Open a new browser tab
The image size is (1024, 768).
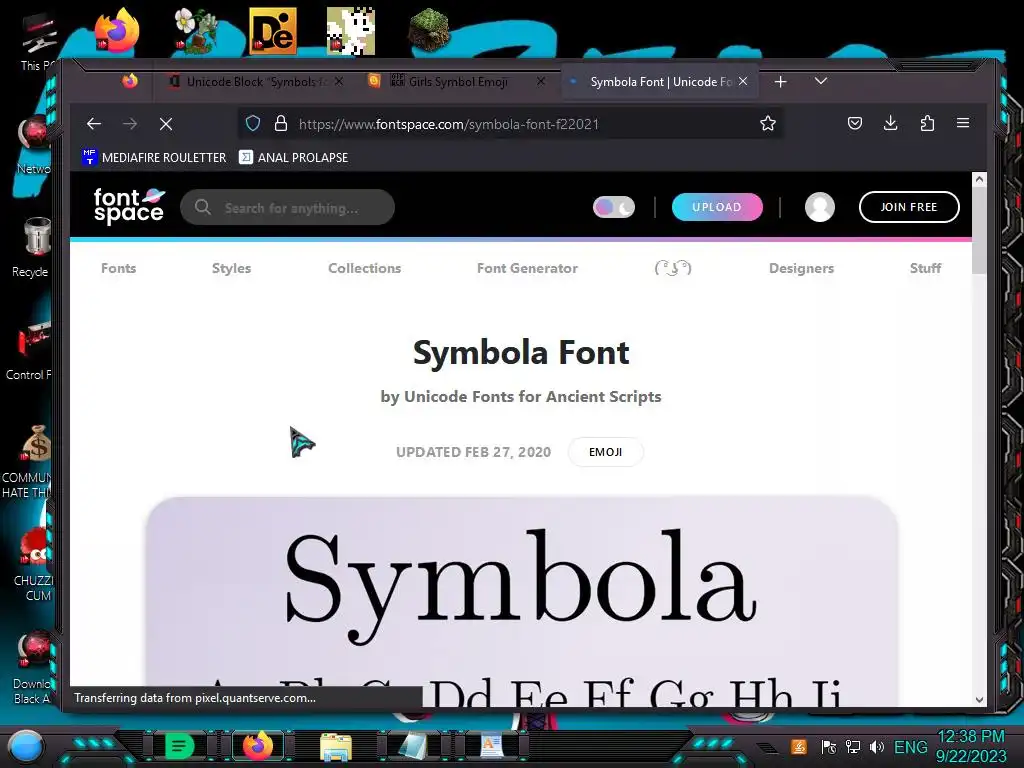780,82
